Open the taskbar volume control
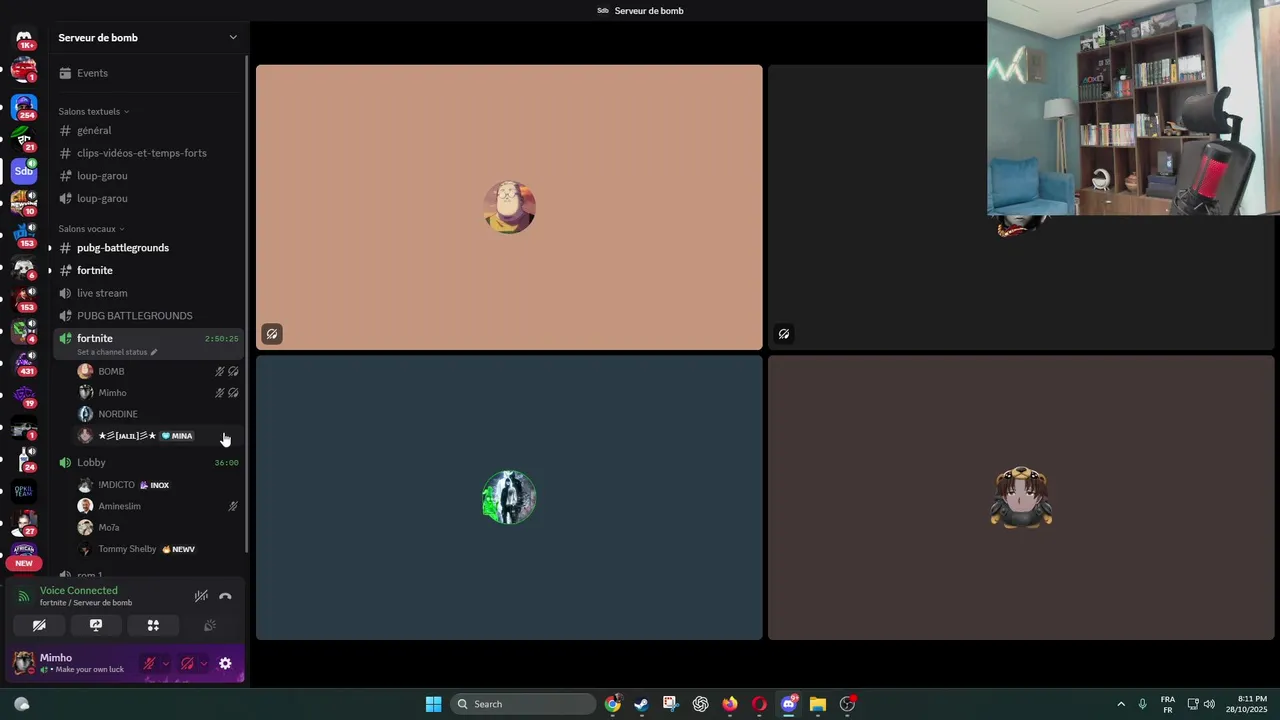The height and width of the screenshot is (720, 1280). pyautogui.click(x=1209, y=704)
